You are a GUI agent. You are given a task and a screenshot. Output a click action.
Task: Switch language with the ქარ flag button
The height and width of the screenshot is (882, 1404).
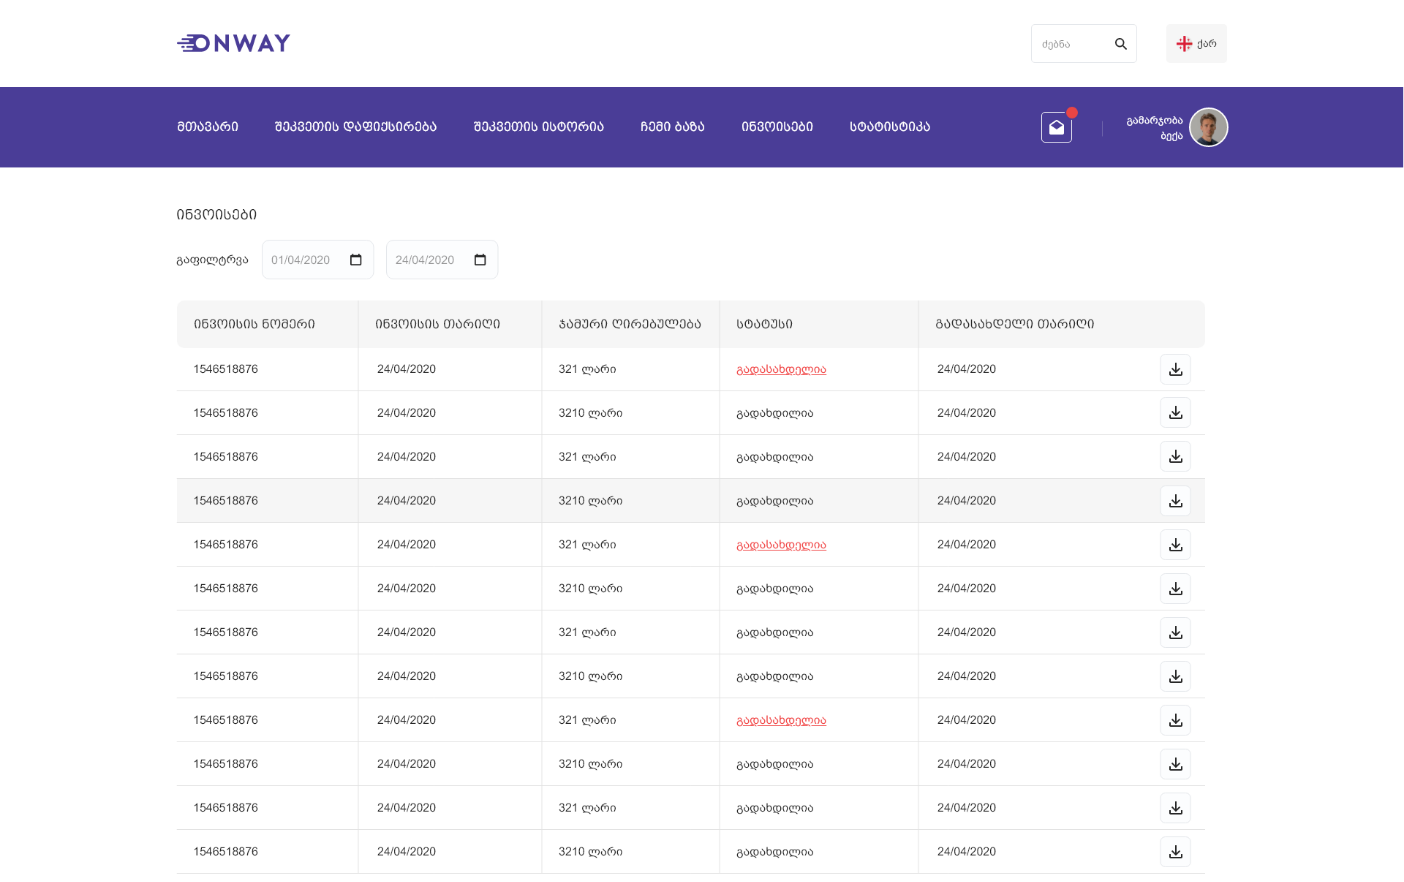[x=1196, y=44]
